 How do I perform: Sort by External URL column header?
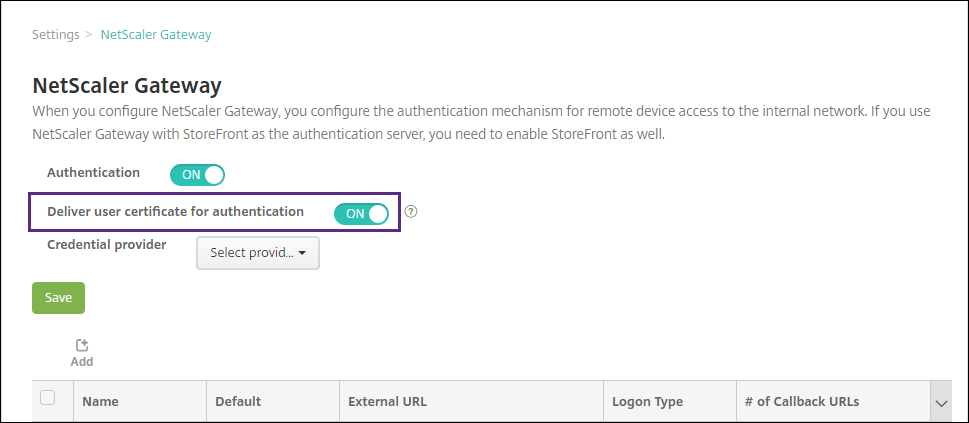(387, 402)
